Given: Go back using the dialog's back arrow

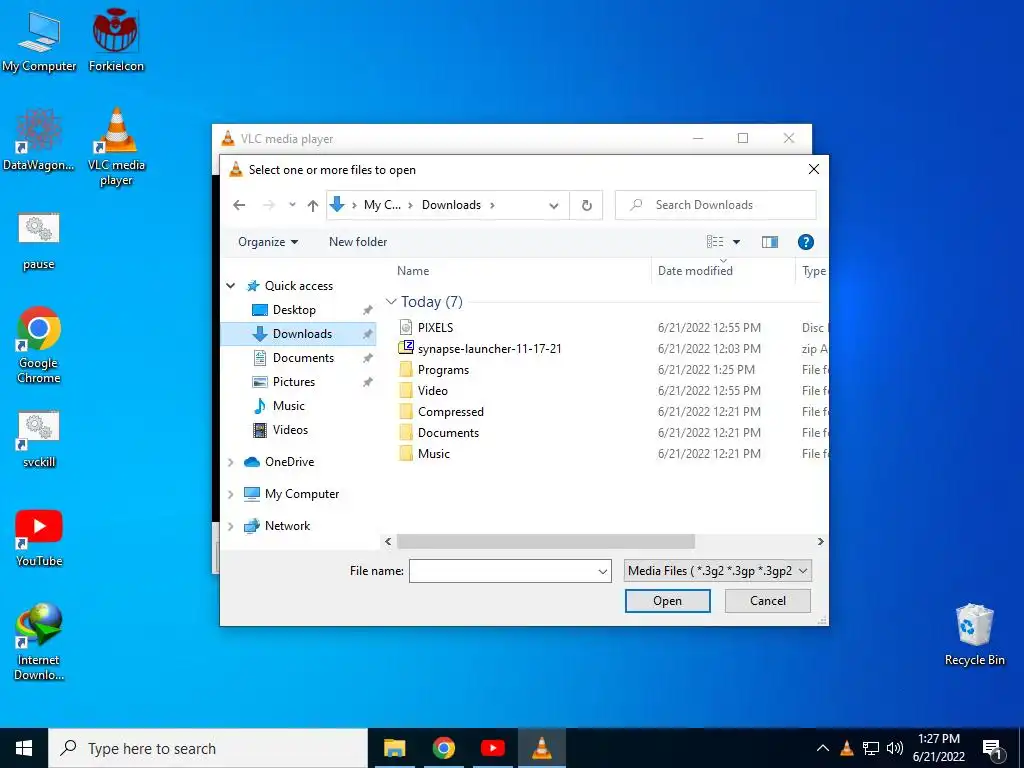Looking at the screenshot, I should [239, 205].
